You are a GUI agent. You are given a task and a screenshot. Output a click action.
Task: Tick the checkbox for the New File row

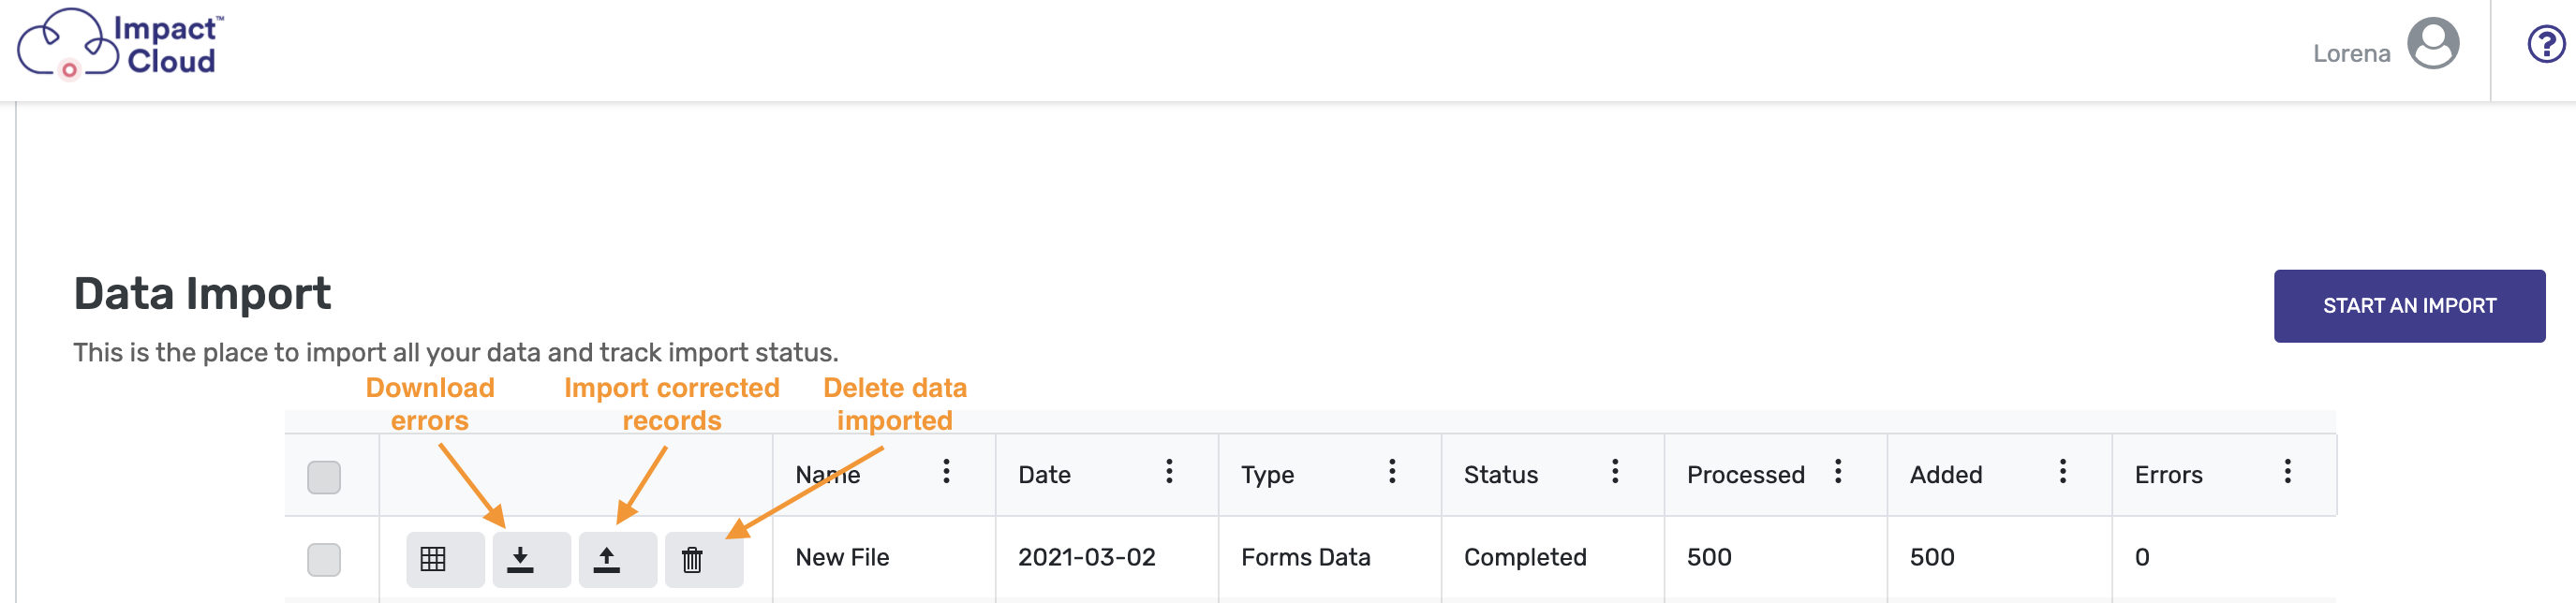click(324, 559)
